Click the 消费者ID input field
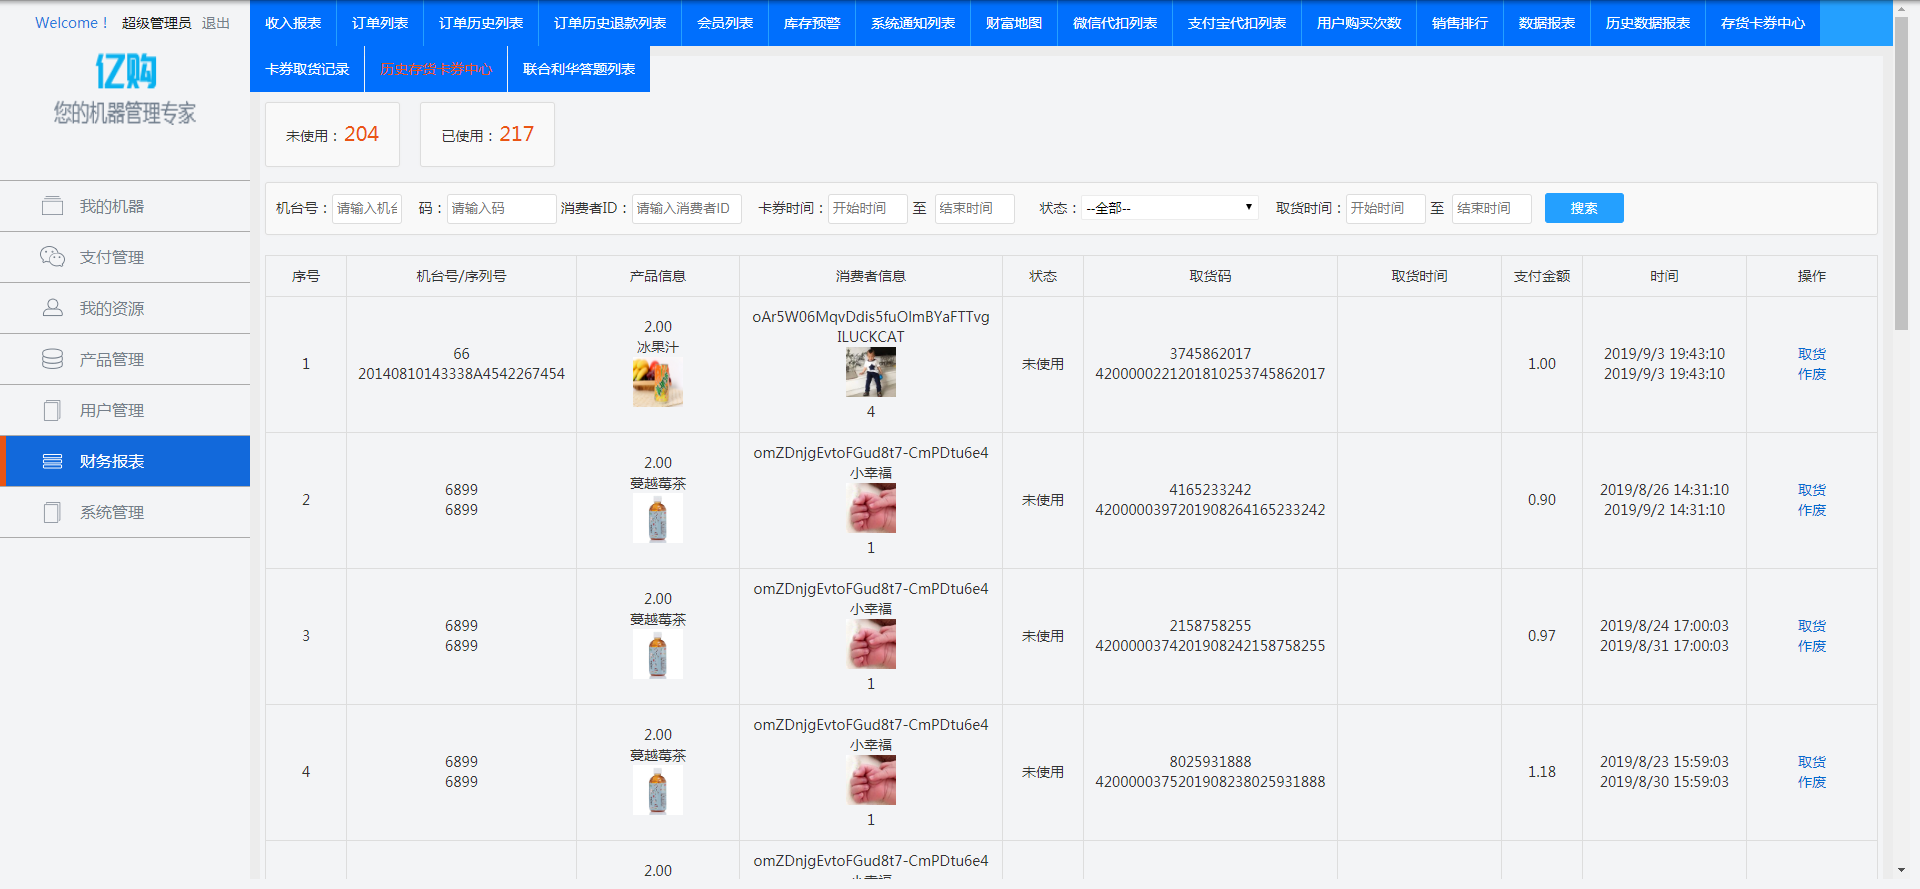 686,208
